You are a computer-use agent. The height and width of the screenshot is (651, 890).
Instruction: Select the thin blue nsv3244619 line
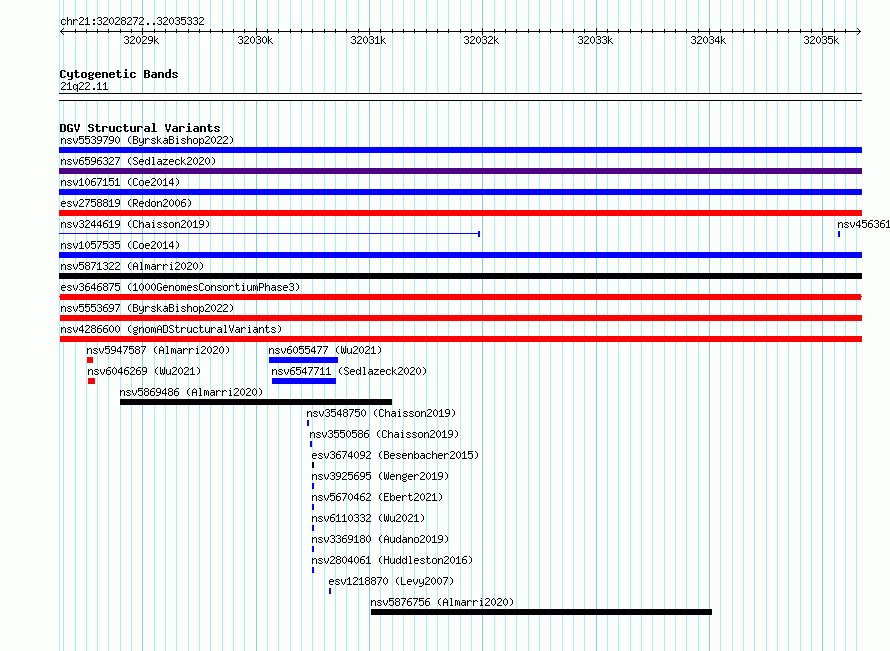[x=270, y=234]
